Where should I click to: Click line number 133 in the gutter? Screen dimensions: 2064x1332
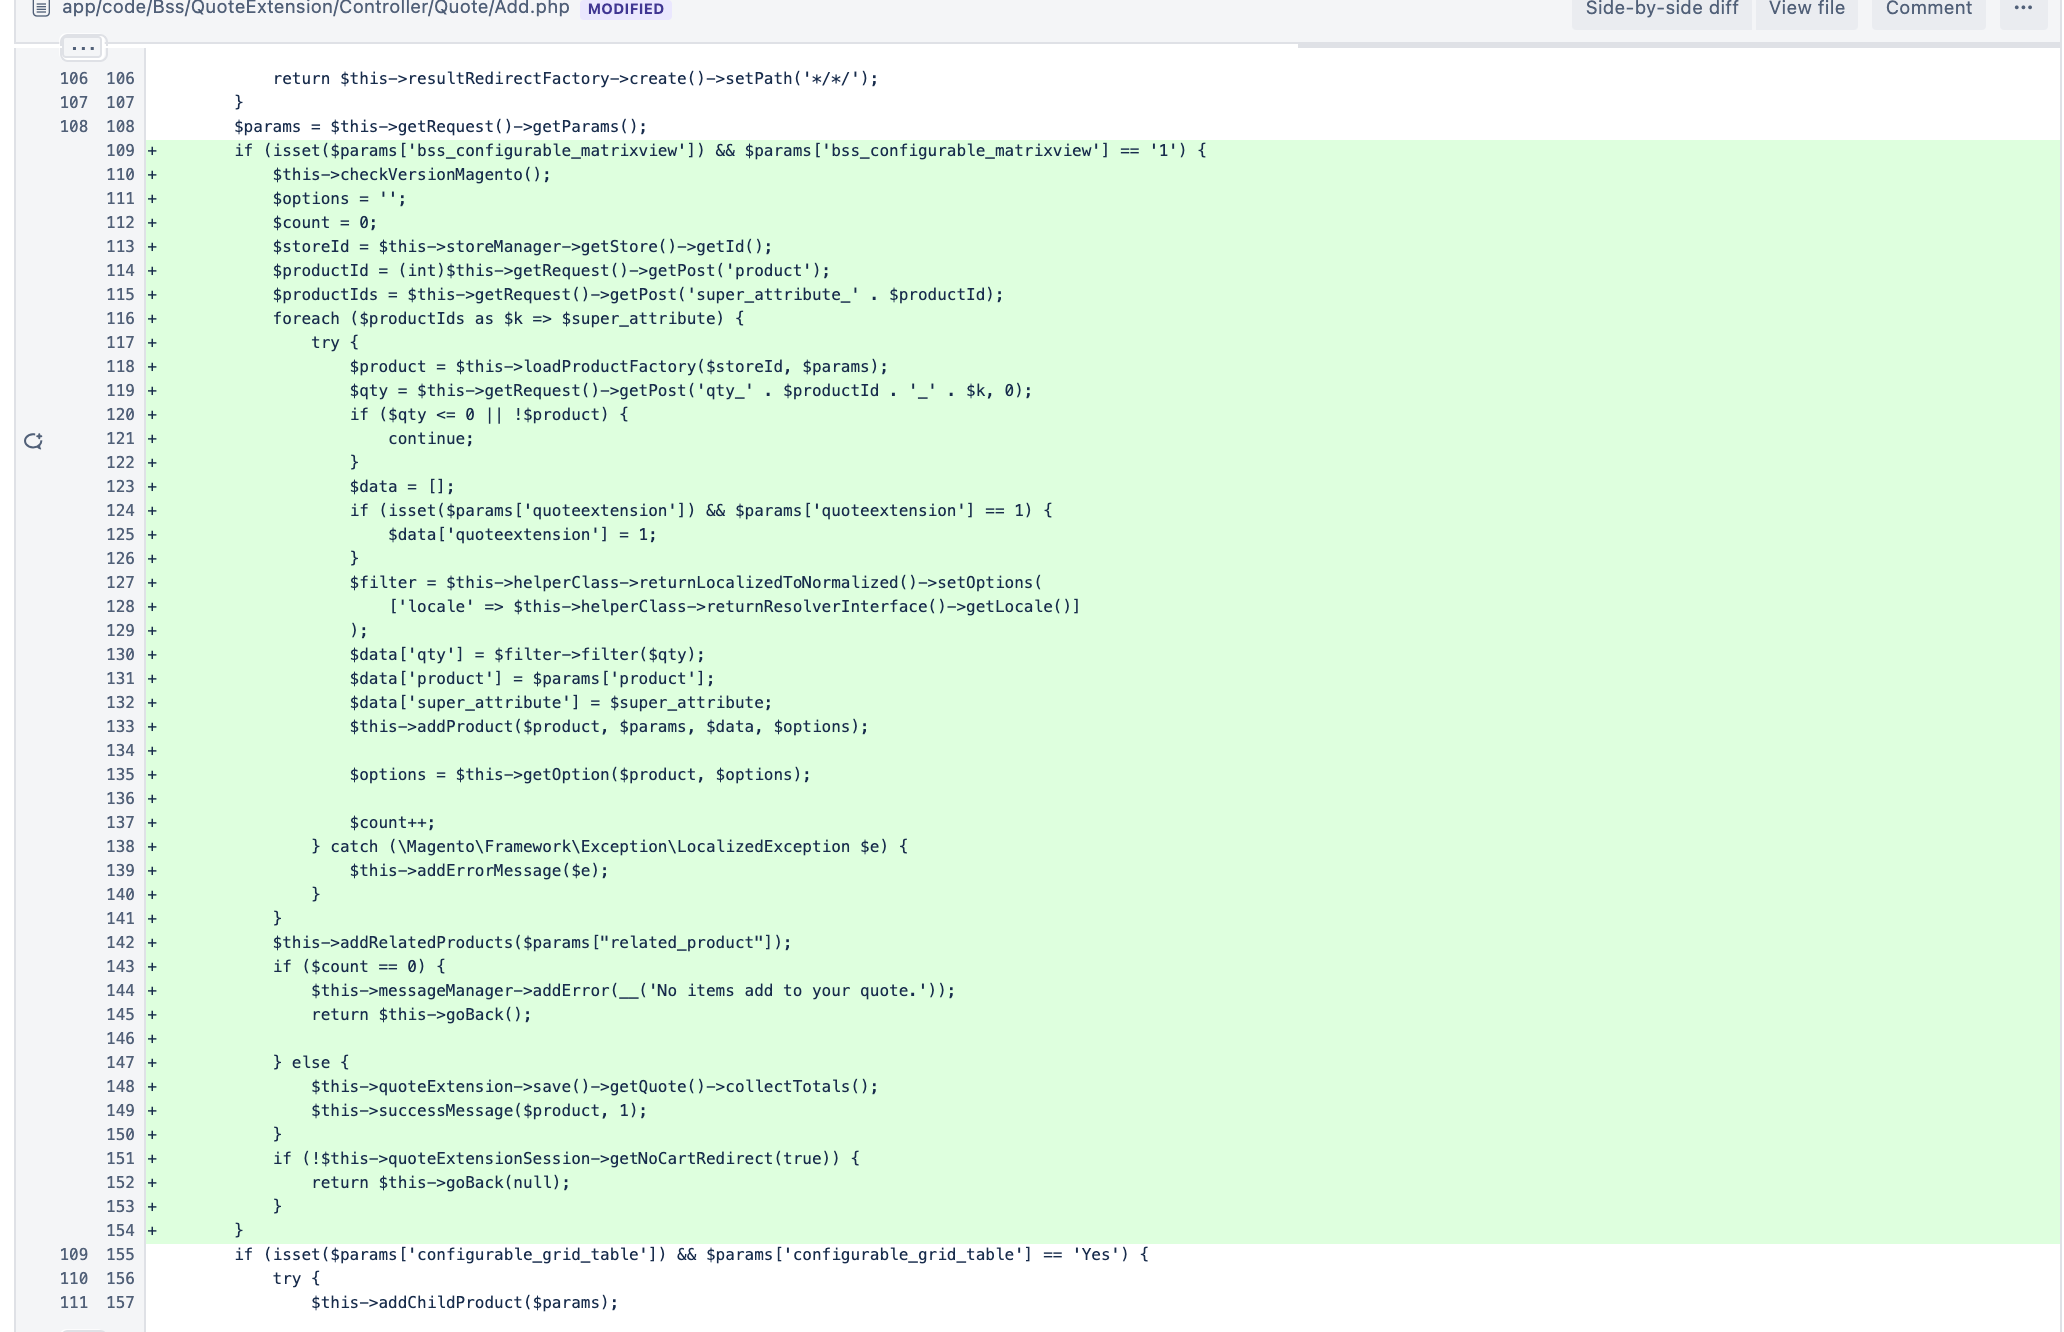(120, 727)
